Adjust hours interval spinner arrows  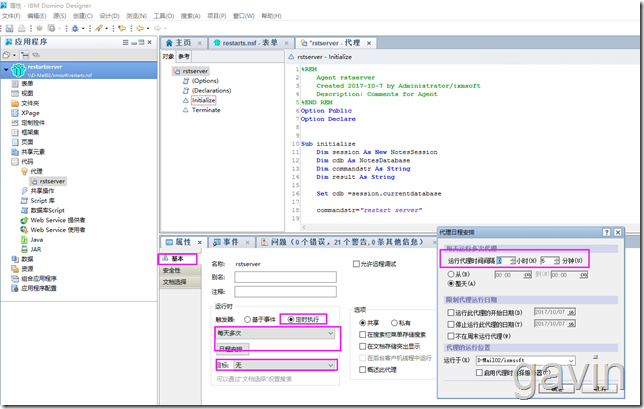pyautogui.click(x=513, y=261)
